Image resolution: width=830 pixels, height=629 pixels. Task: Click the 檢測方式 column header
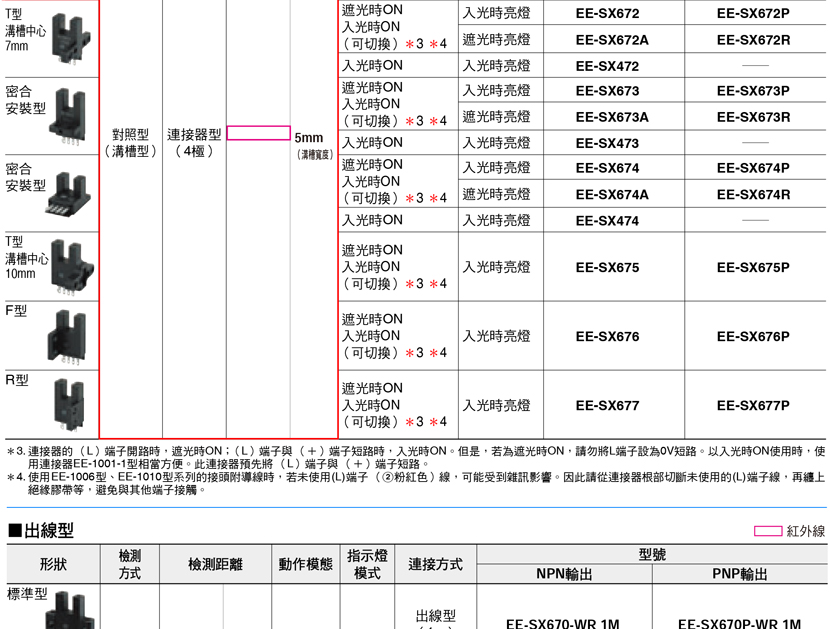[130, 564]
